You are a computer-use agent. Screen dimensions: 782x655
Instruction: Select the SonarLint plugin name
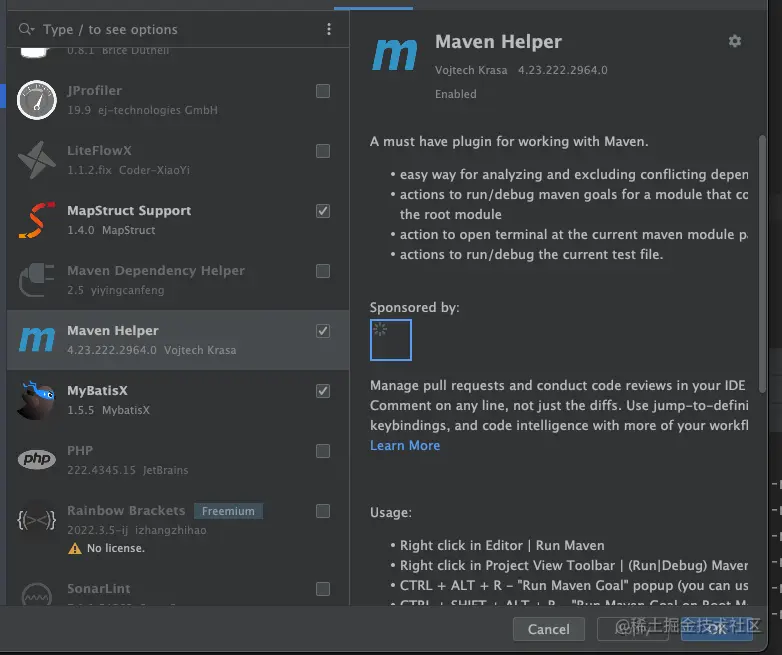click(x=99, y=589)
